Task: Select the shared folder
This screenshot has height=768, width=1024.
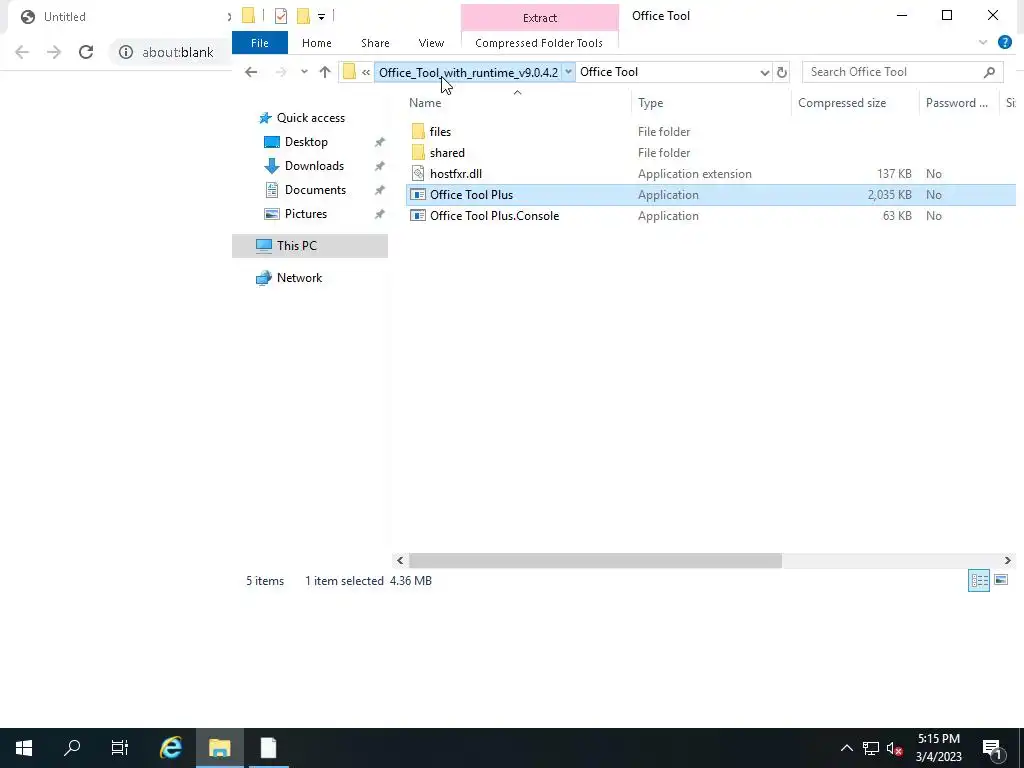Action: tap(447, 153)
